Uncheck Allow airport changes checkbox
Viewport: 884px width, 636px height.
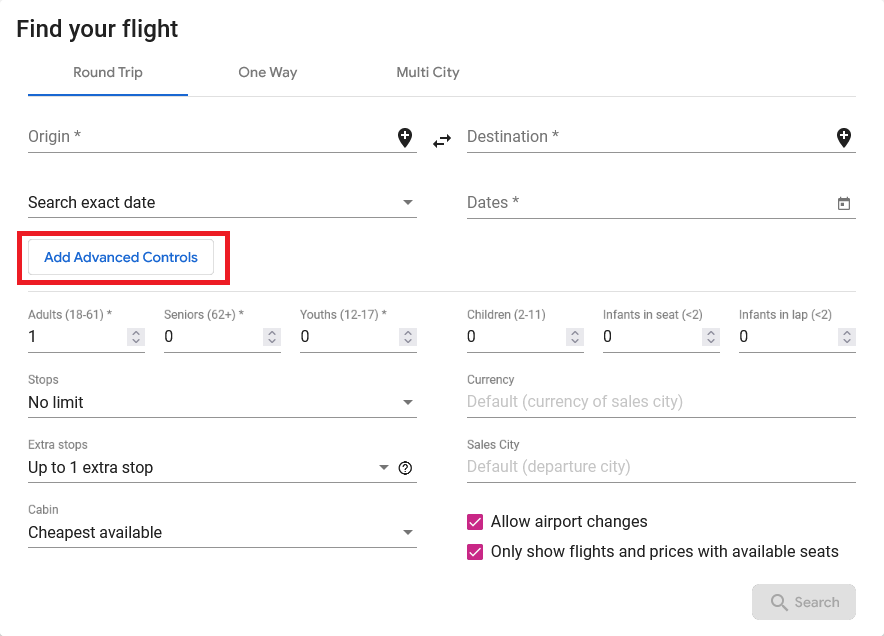[x=475, y=522]
